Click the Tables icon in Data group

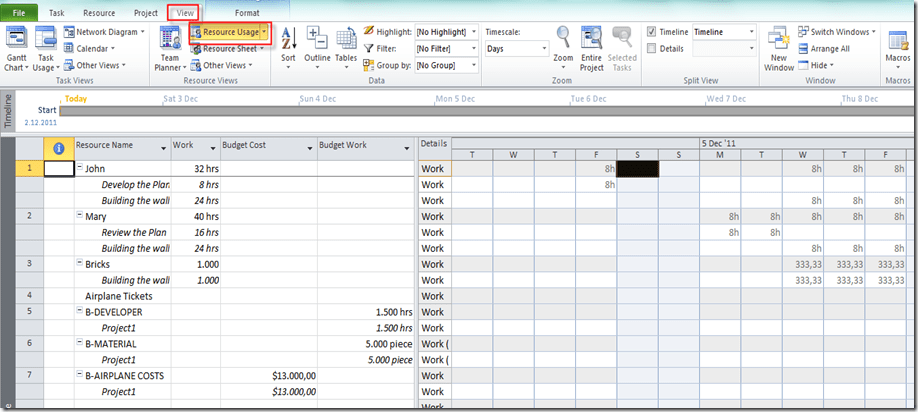(346, 40)
